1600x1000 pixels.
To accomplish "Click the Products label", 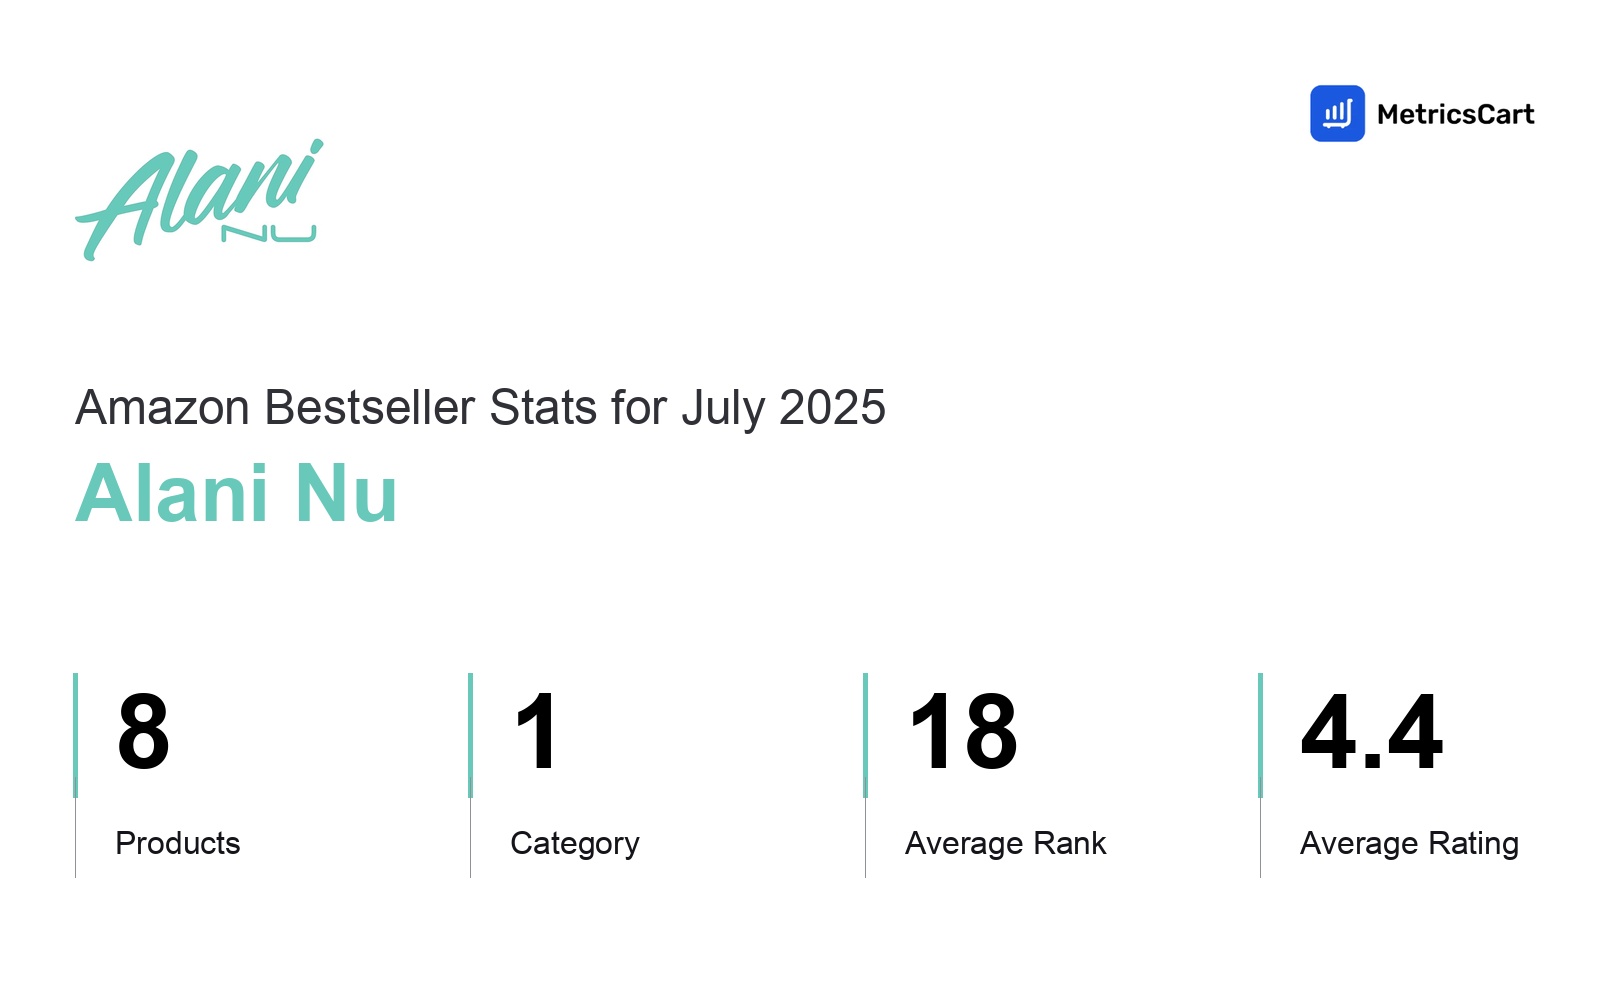I will click(178, 843).
